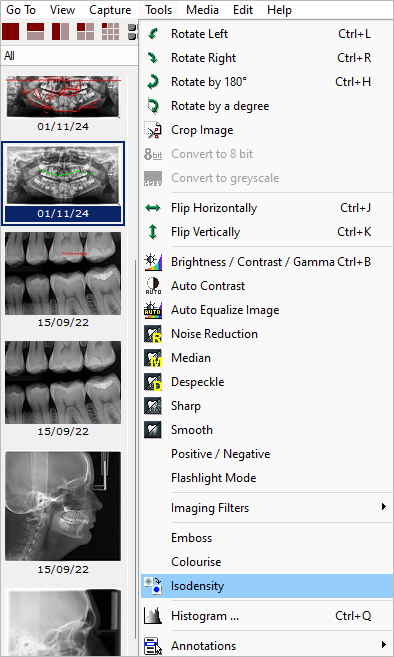This screenshot has height=657, width=394.
Task: Click the Isodensity icon
Action: 153,586
